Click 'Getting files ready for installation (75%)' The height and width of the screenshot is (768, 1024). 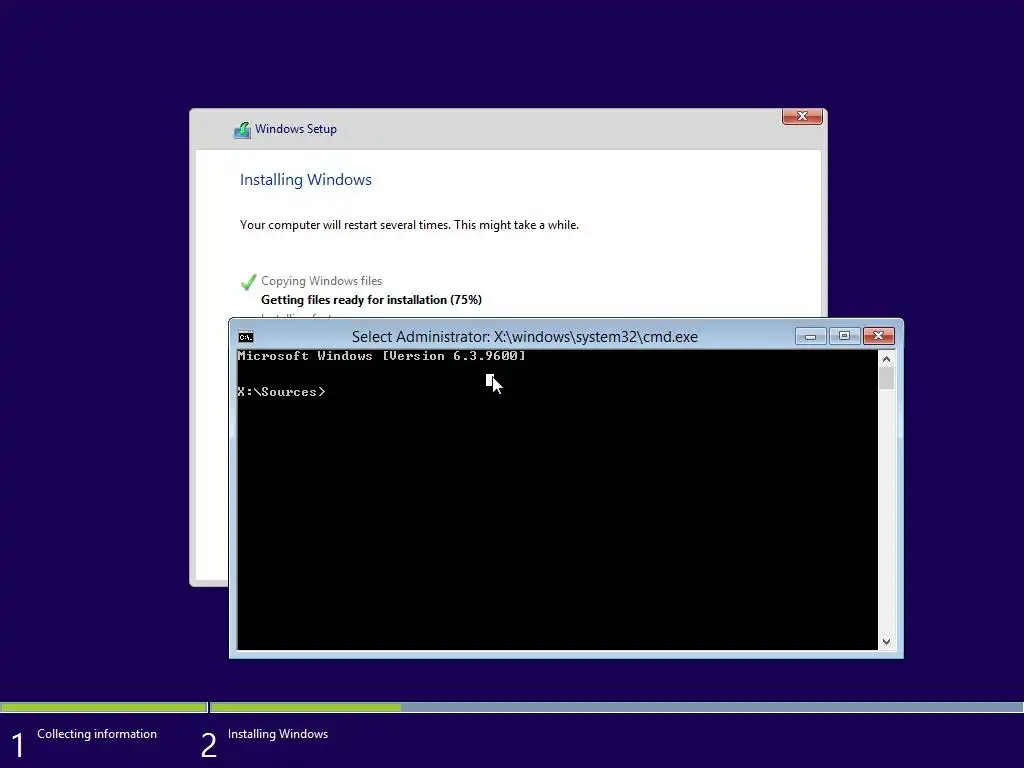pos(371,300)
